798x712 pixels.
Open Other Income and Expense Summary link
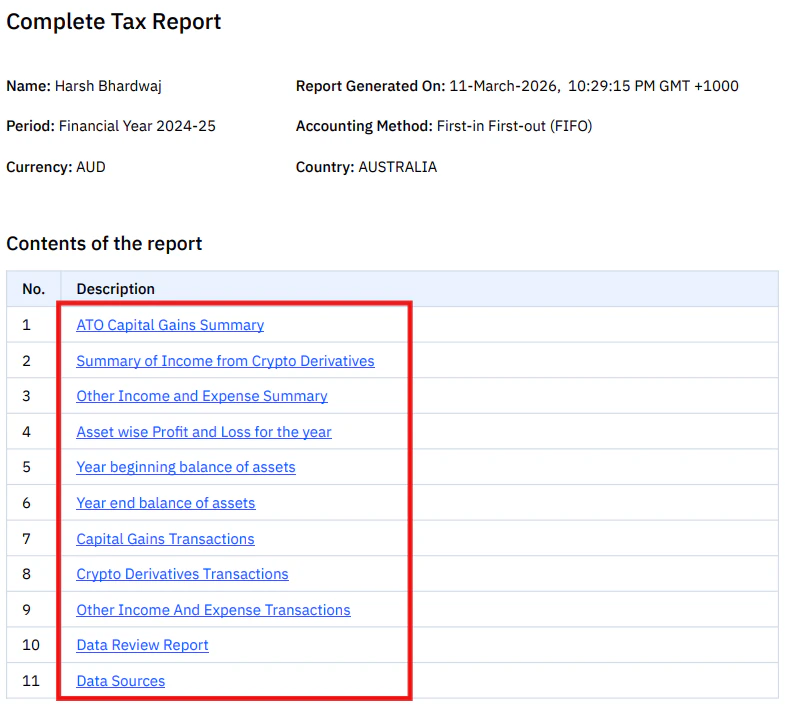[x=202, y=396]
